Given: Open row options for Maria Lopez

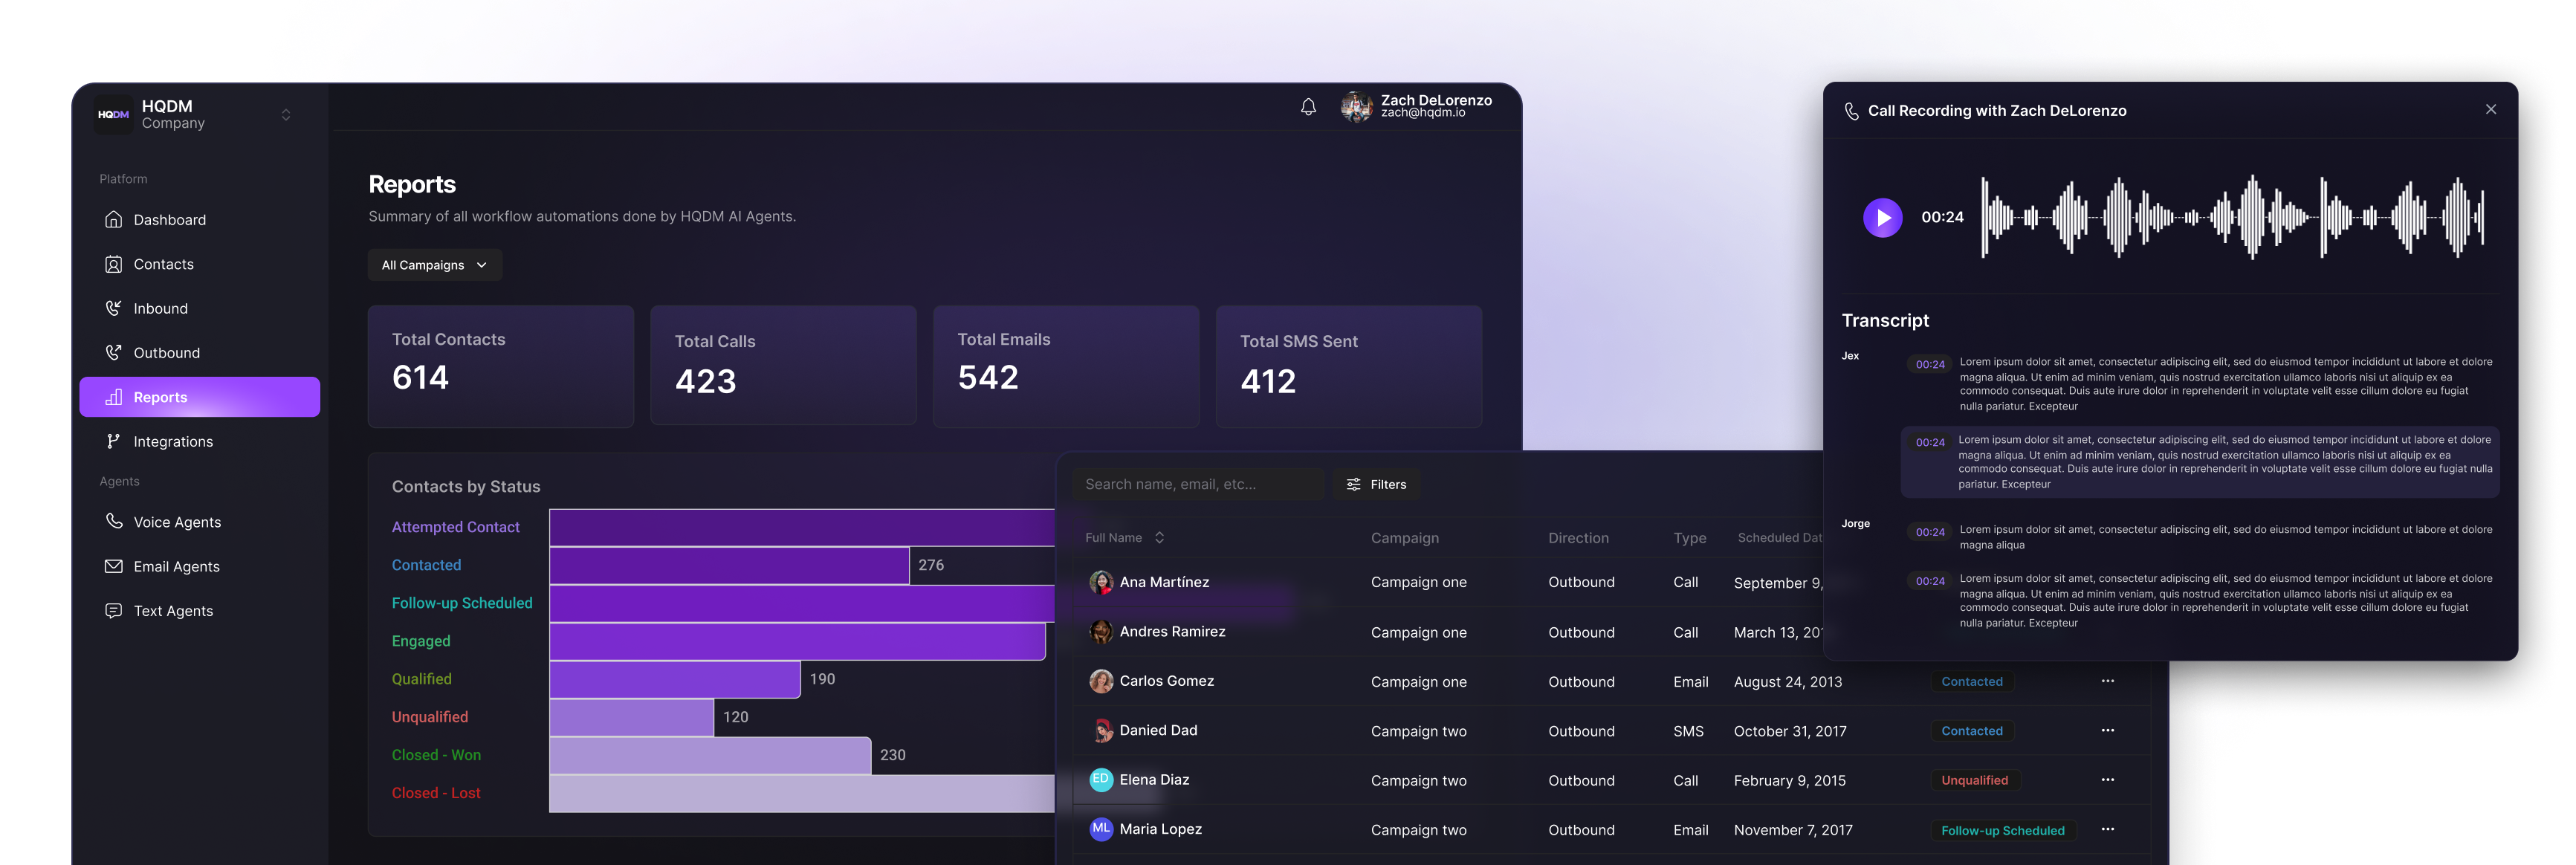Looking at the screenshot, I should click(x=2107, y=829).
